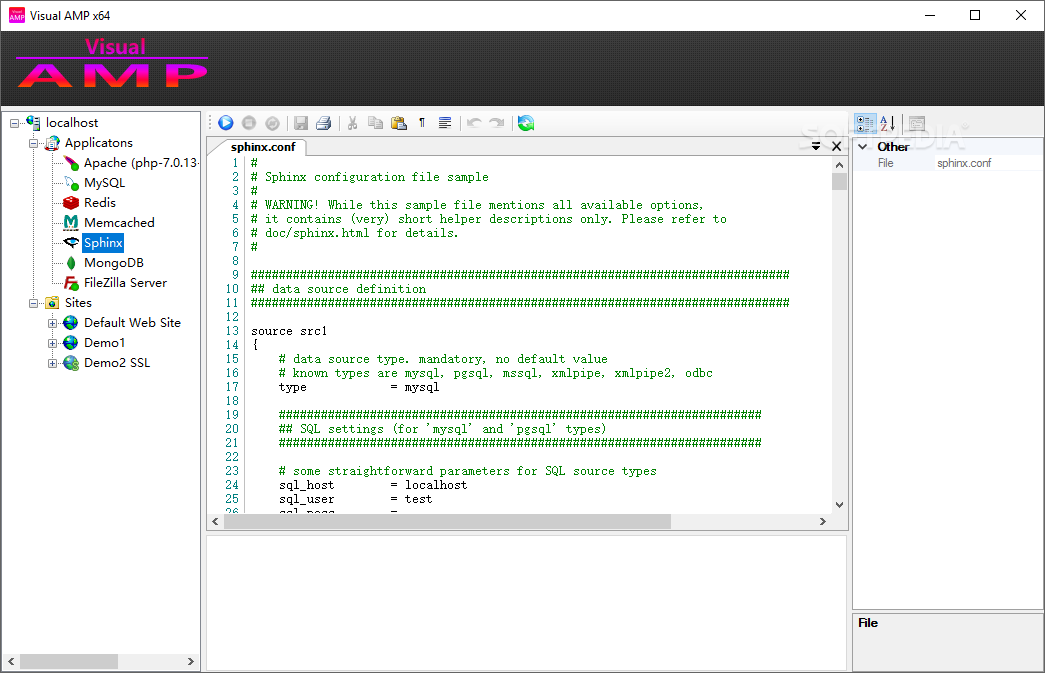
Task: Save the file with the floppy icon
Action: tap(301, 123)
